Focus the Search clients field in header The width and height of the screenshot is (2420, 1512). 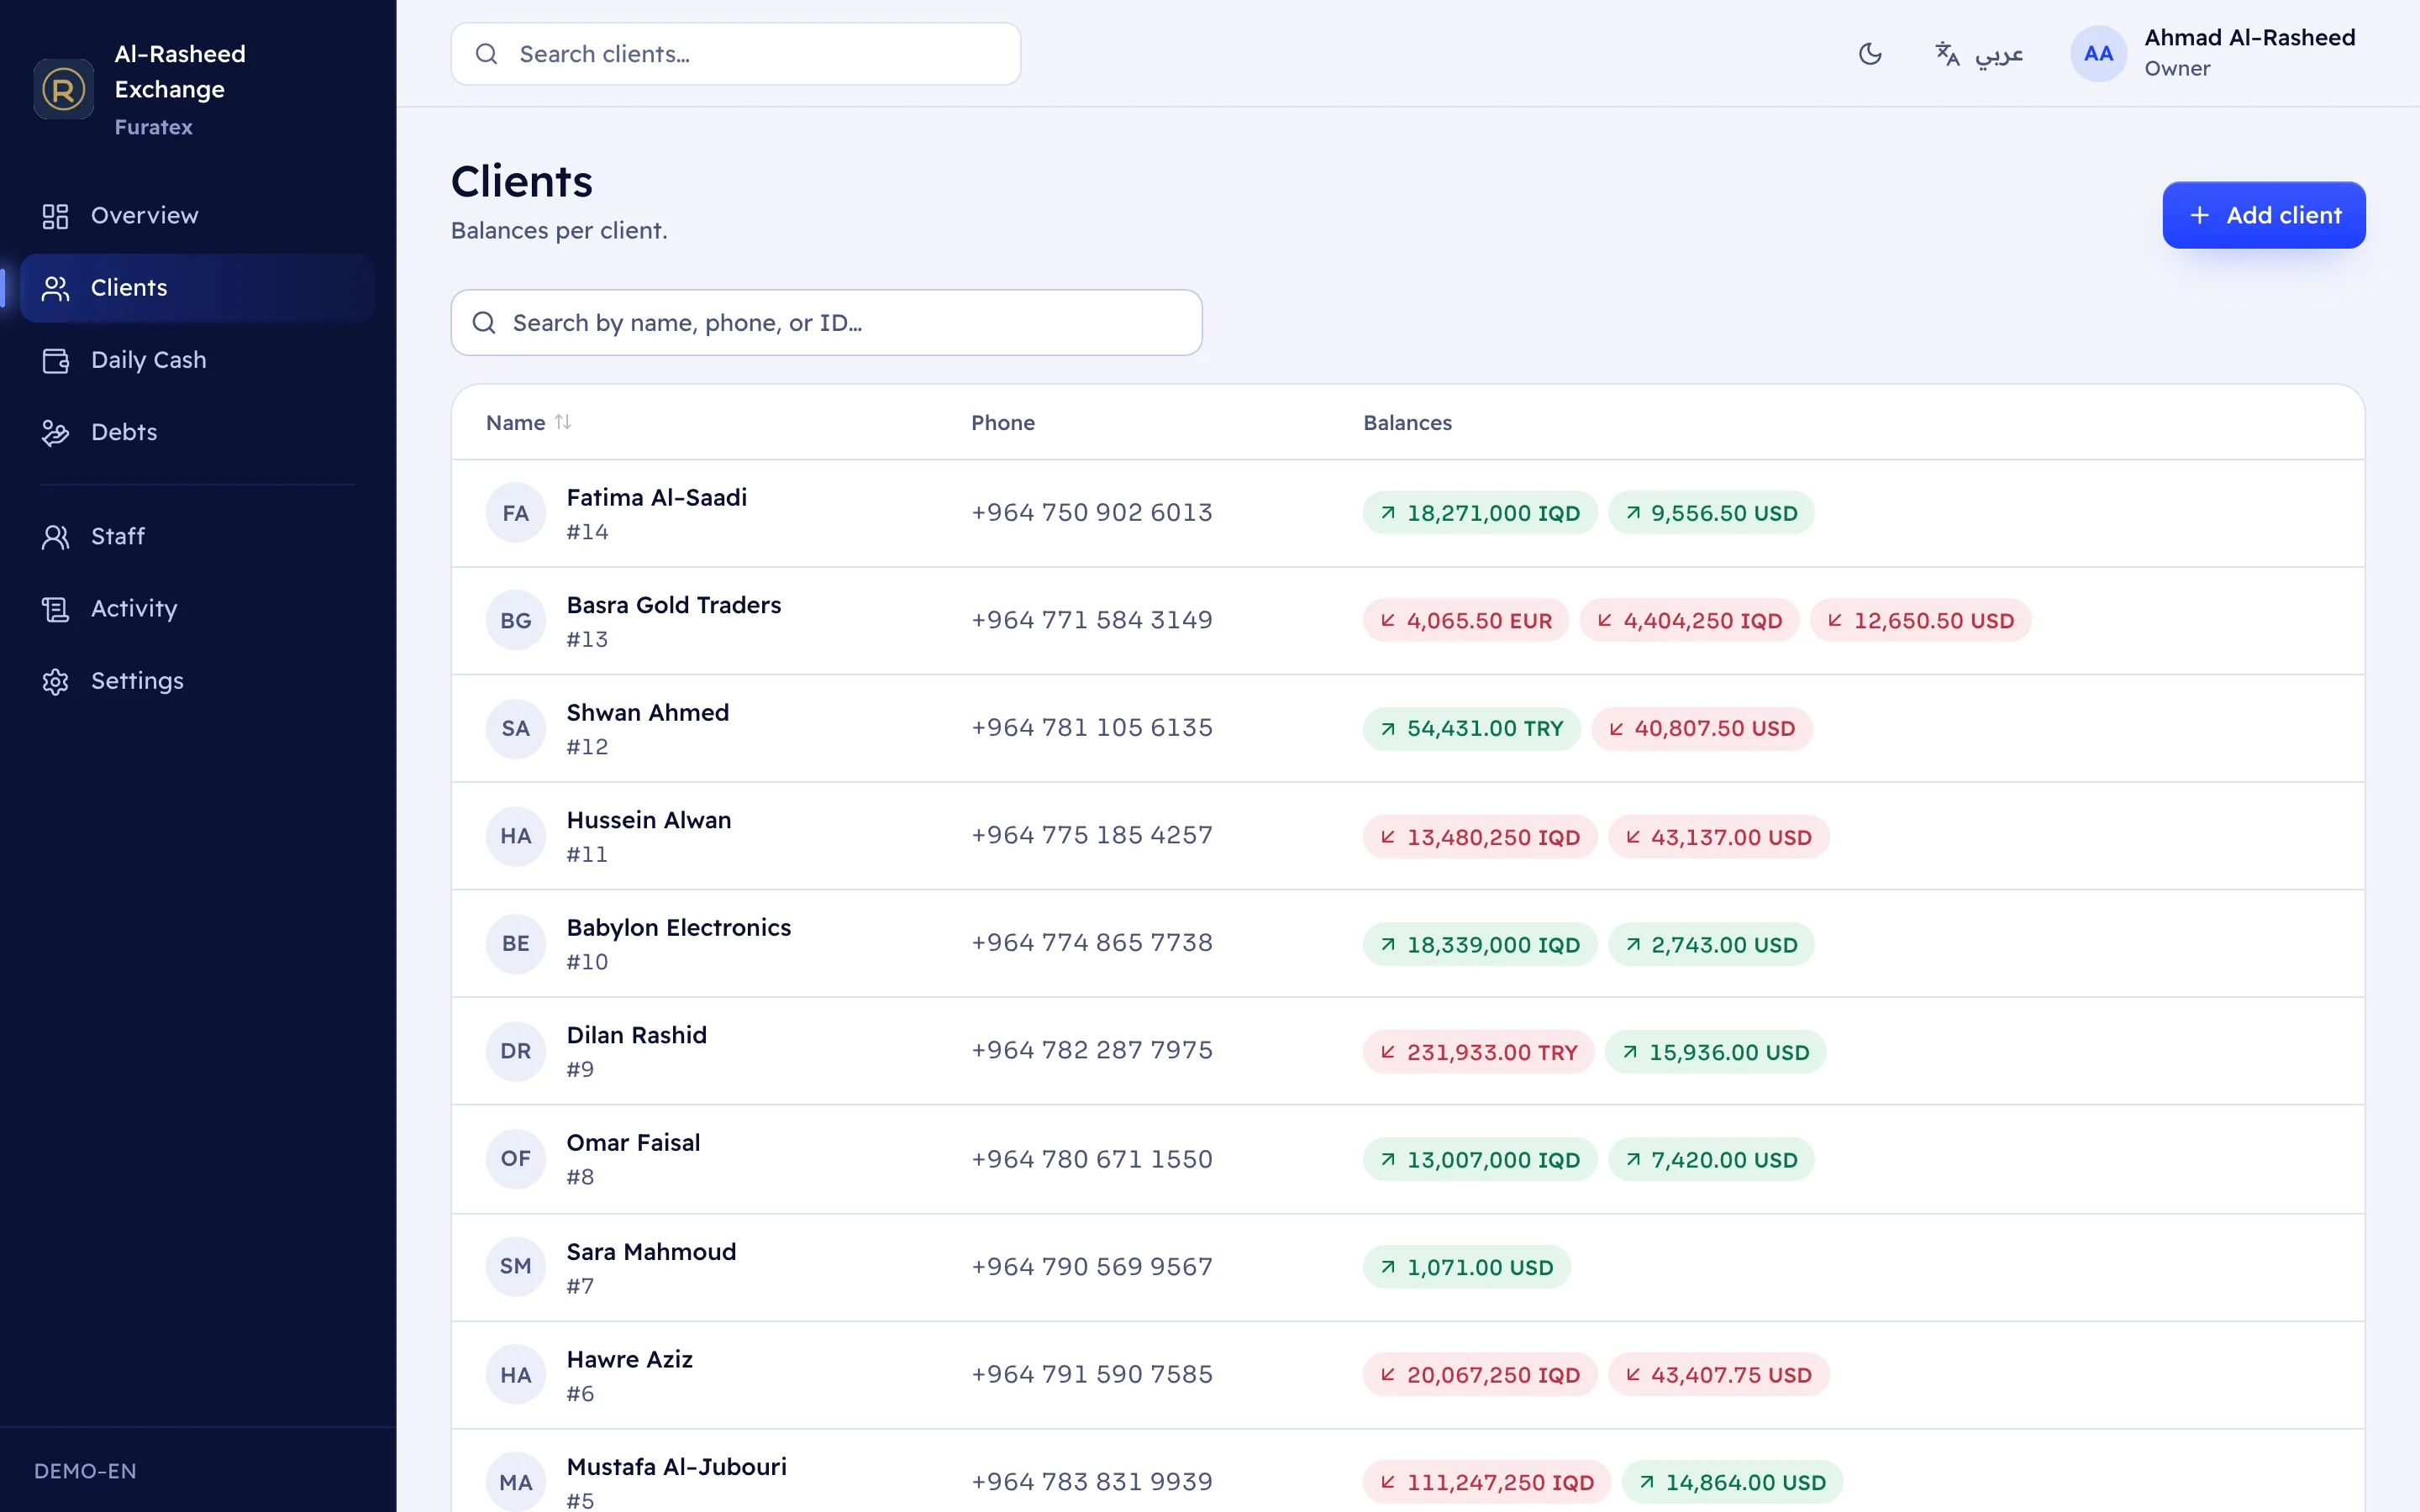[x=736, y=54]
